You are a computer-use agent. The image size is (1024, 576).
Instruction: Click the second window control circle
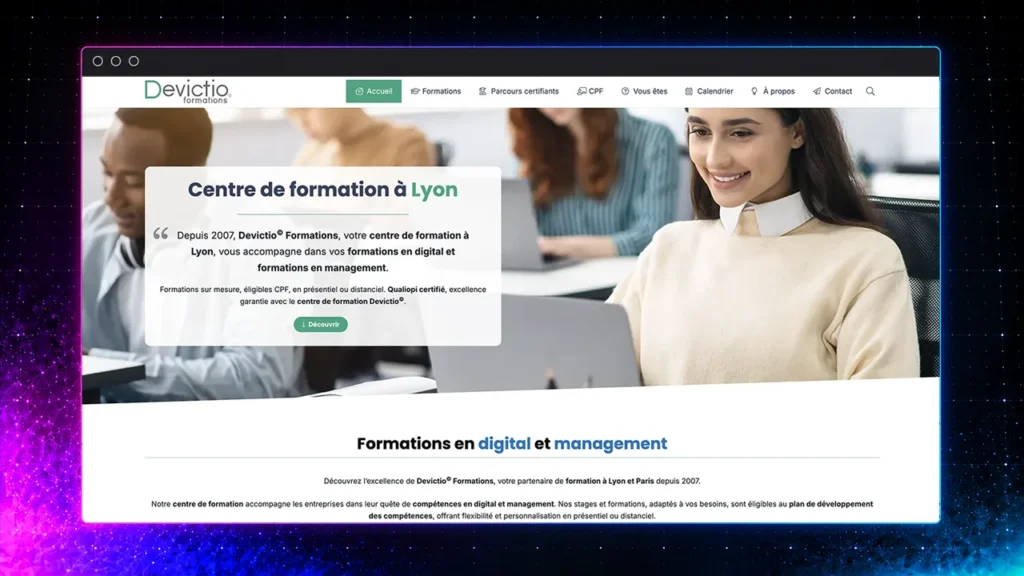(116, 61)
